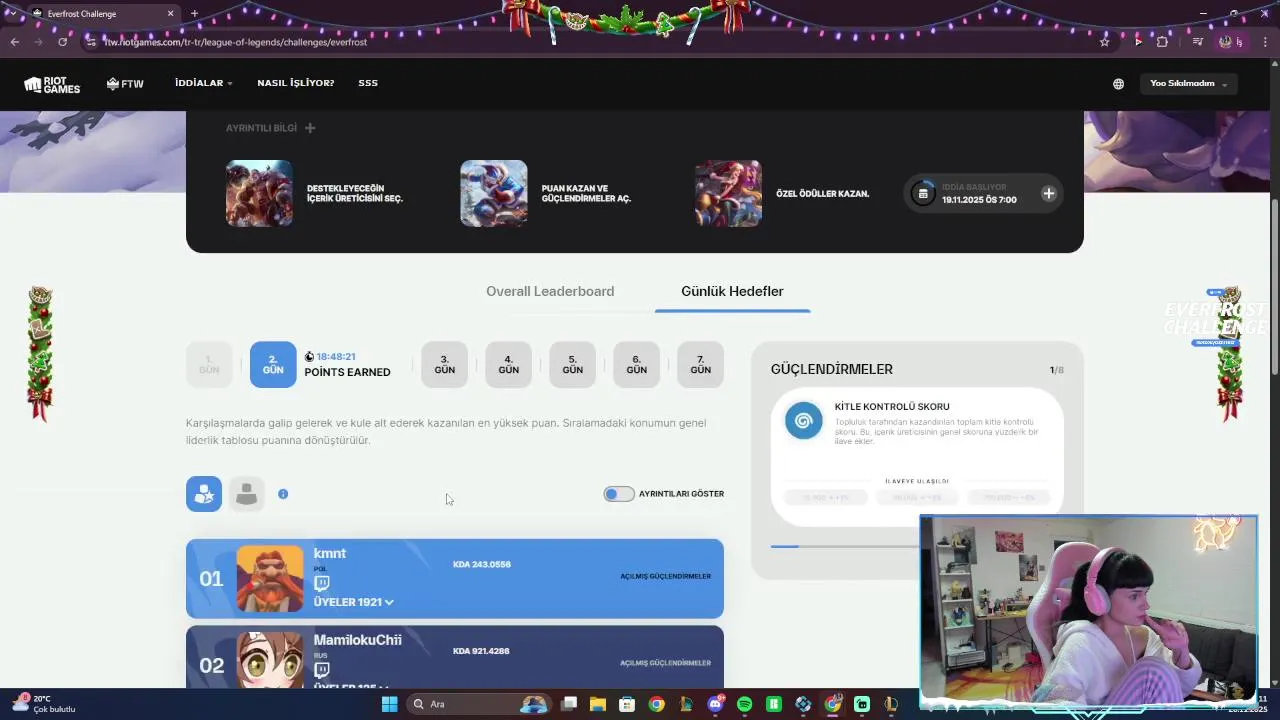
Task: Click kmnt's KDA 243.0556 value
Action: [481, 564]
